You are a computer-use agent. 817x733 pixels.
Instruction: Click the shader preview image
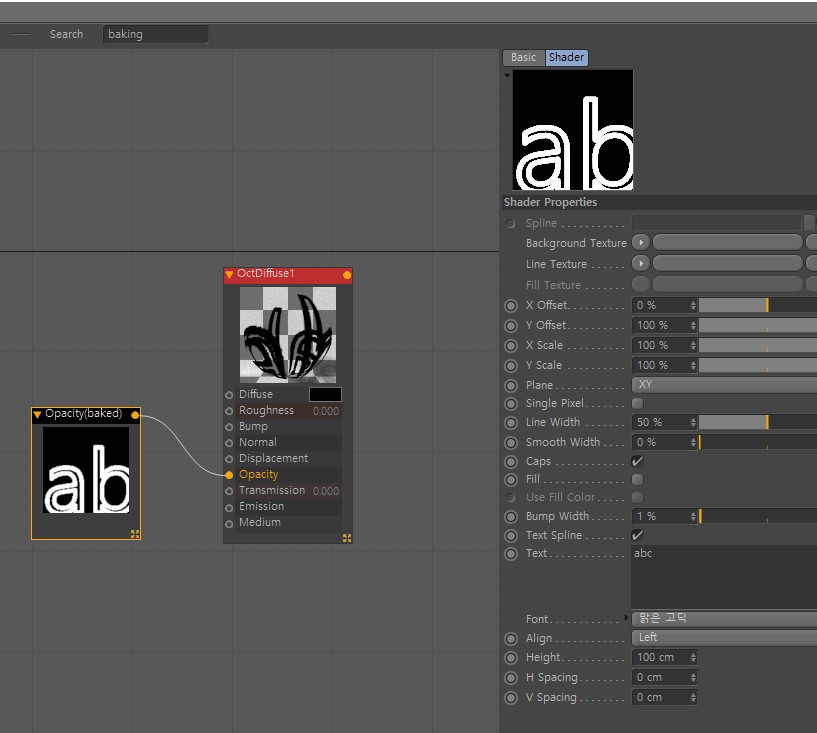573,130
